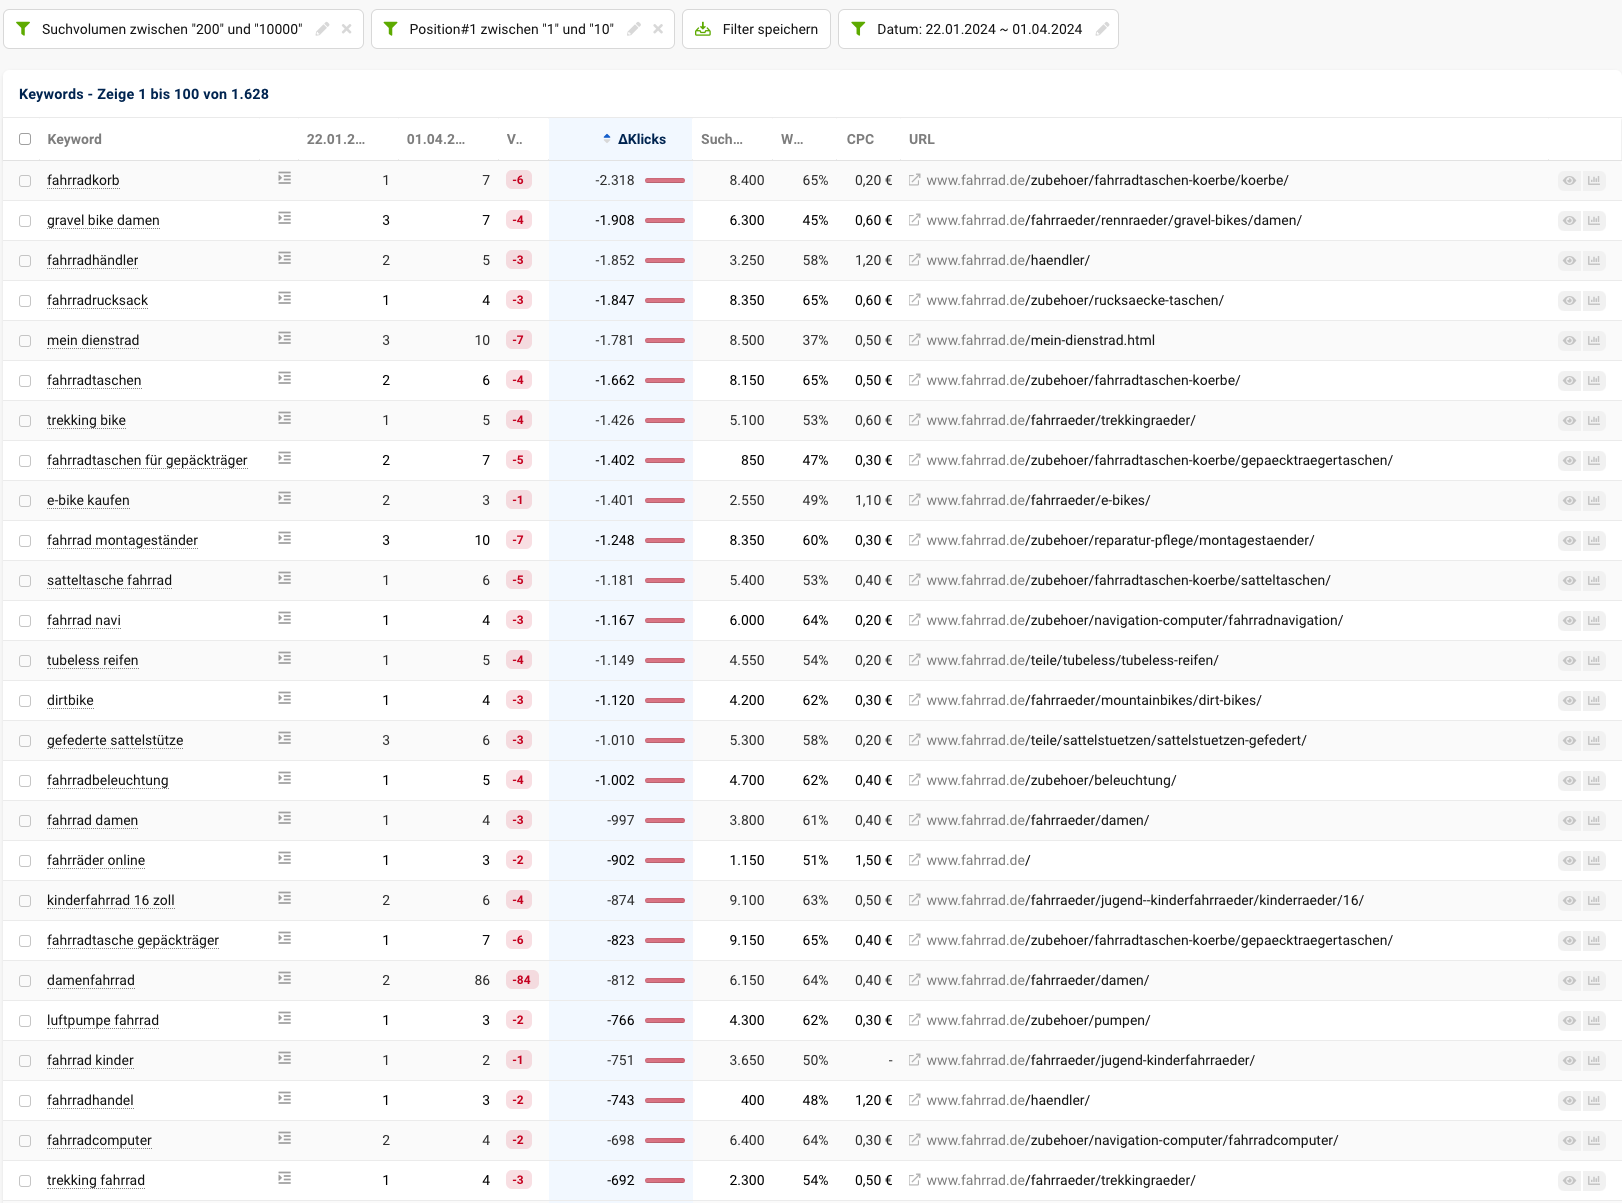The height and width of the screenshot is (1203, 1622).
Task: Check the mein dienstrad row checkbox
Action: click(x=25, y=341)
